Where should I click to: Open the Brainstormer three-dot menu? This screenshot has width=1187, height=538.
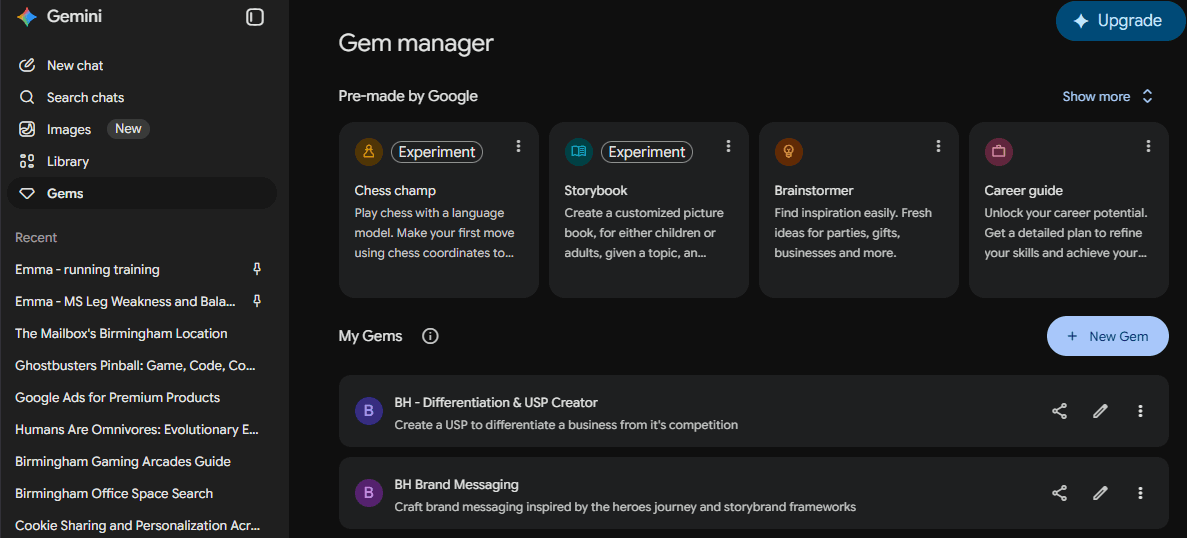(x=939, y=146)
